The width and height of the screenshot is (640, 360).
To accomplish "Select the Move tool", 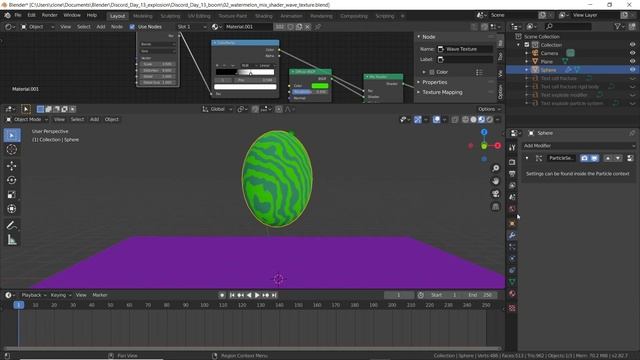I will pos(12,166).
